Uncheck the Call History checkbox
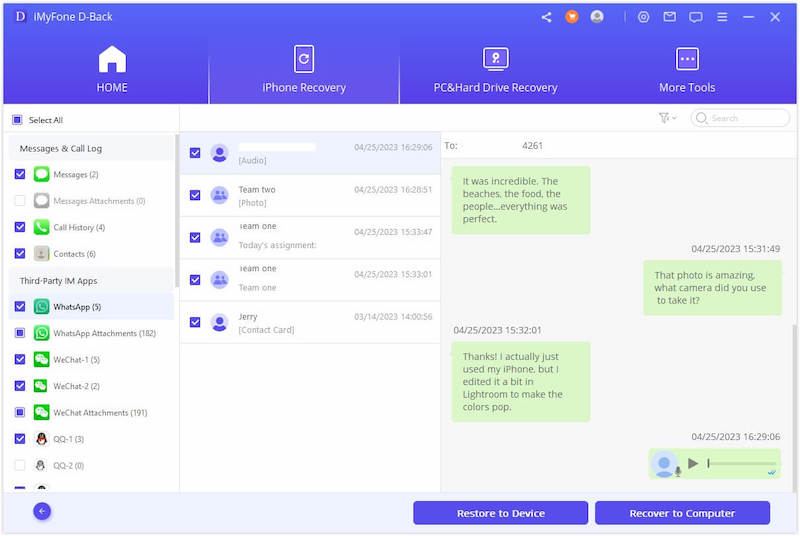 pos(20,227)
